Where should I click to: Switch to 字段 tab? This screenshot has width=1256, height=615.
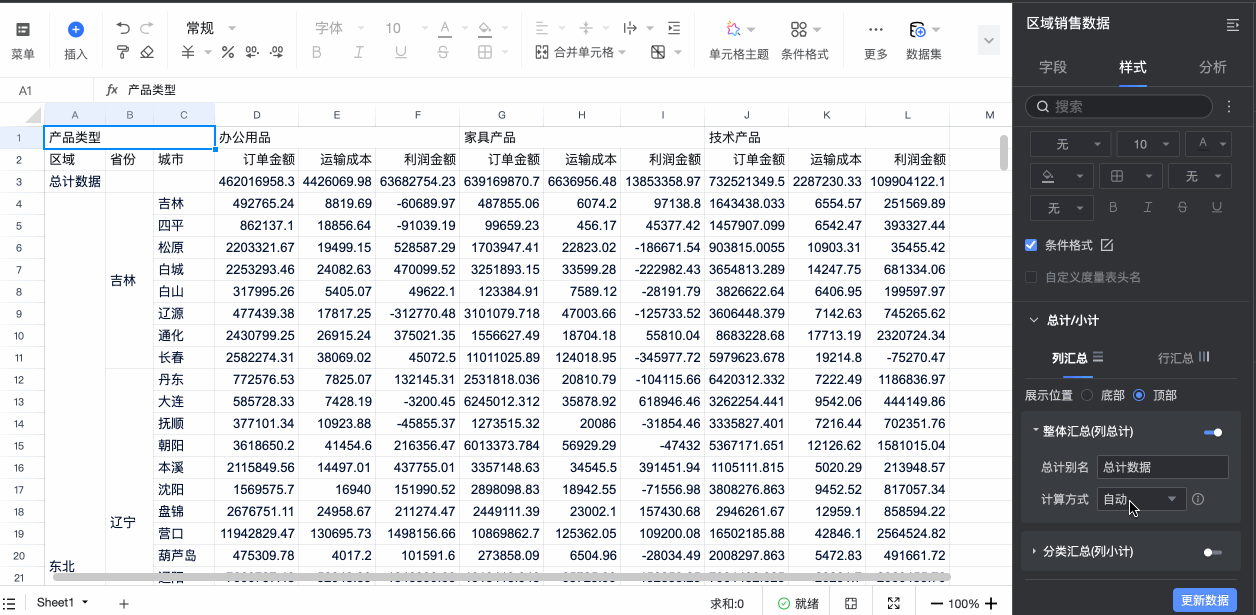click(1053, 67)
